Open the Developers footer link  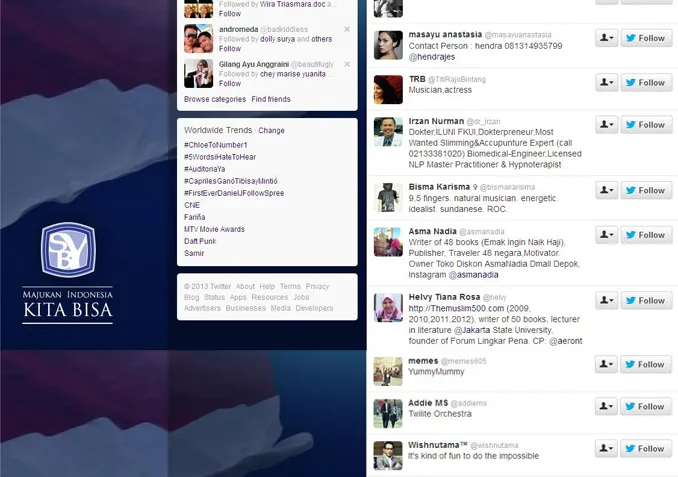[x=314, y=308]
